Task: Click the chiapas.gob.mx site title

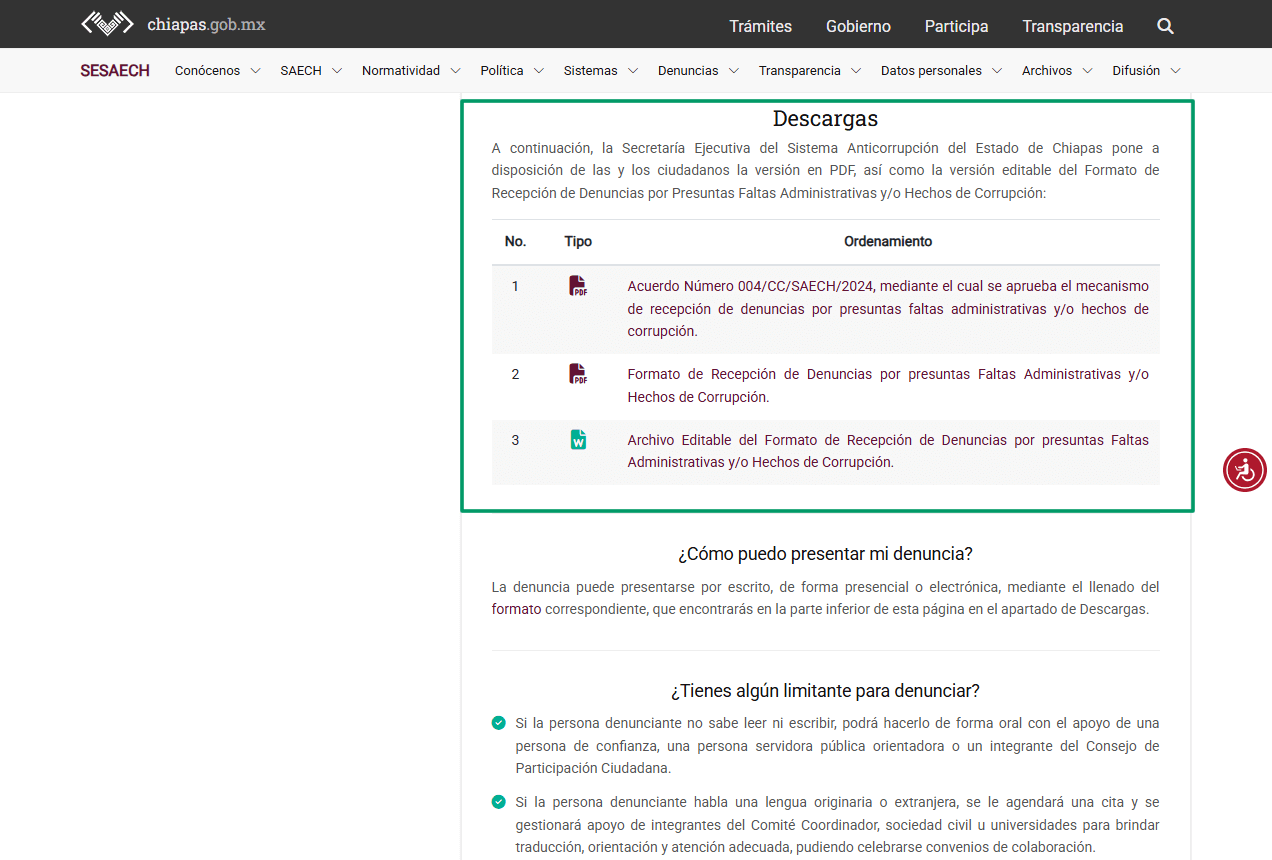Action: tap(206, 24)
